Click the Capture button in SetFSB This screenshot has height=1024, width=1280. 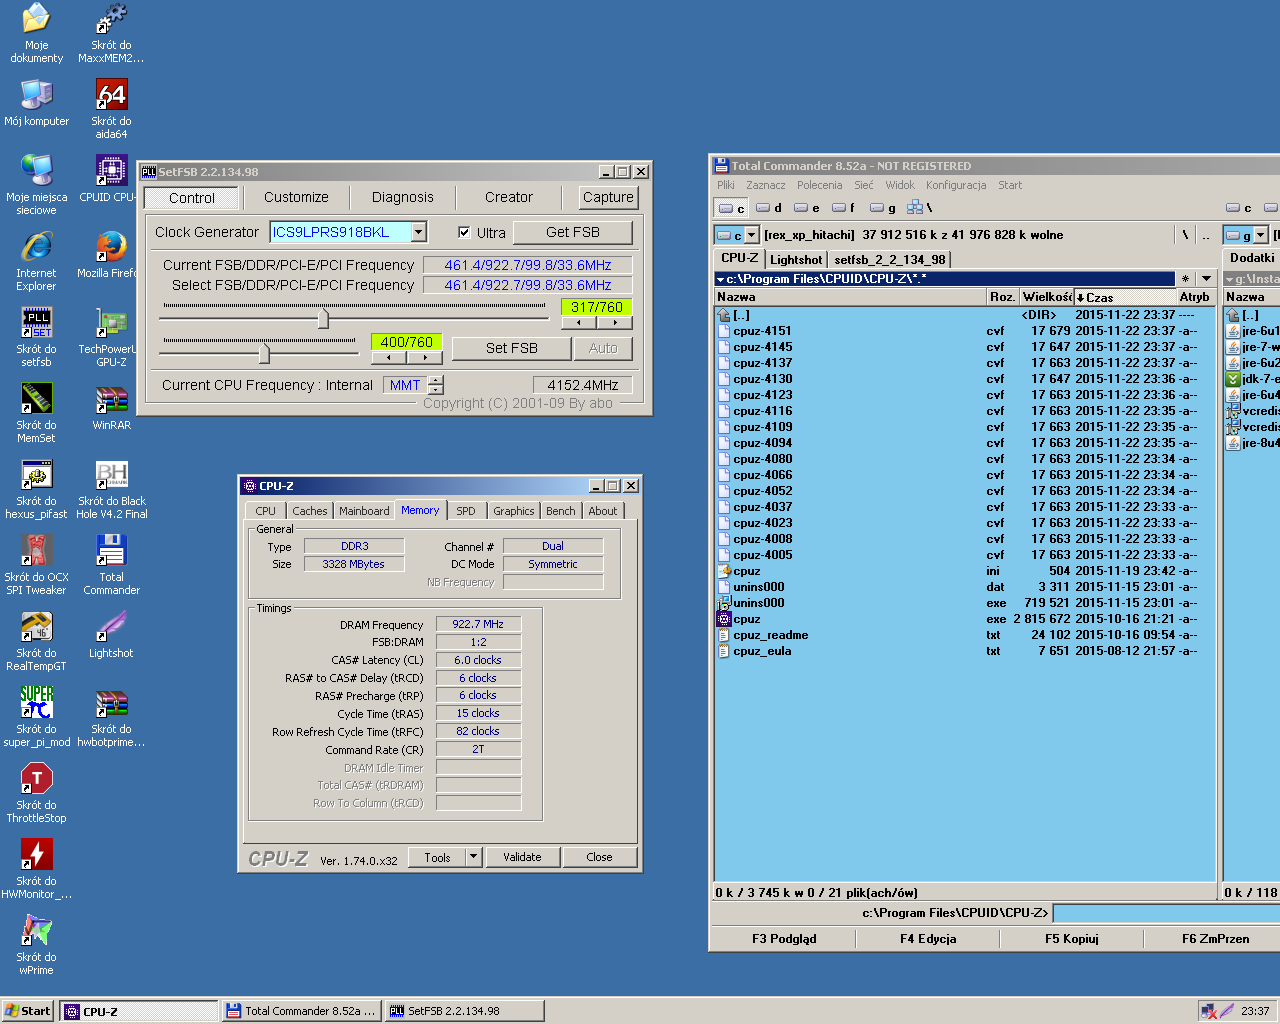608,197
